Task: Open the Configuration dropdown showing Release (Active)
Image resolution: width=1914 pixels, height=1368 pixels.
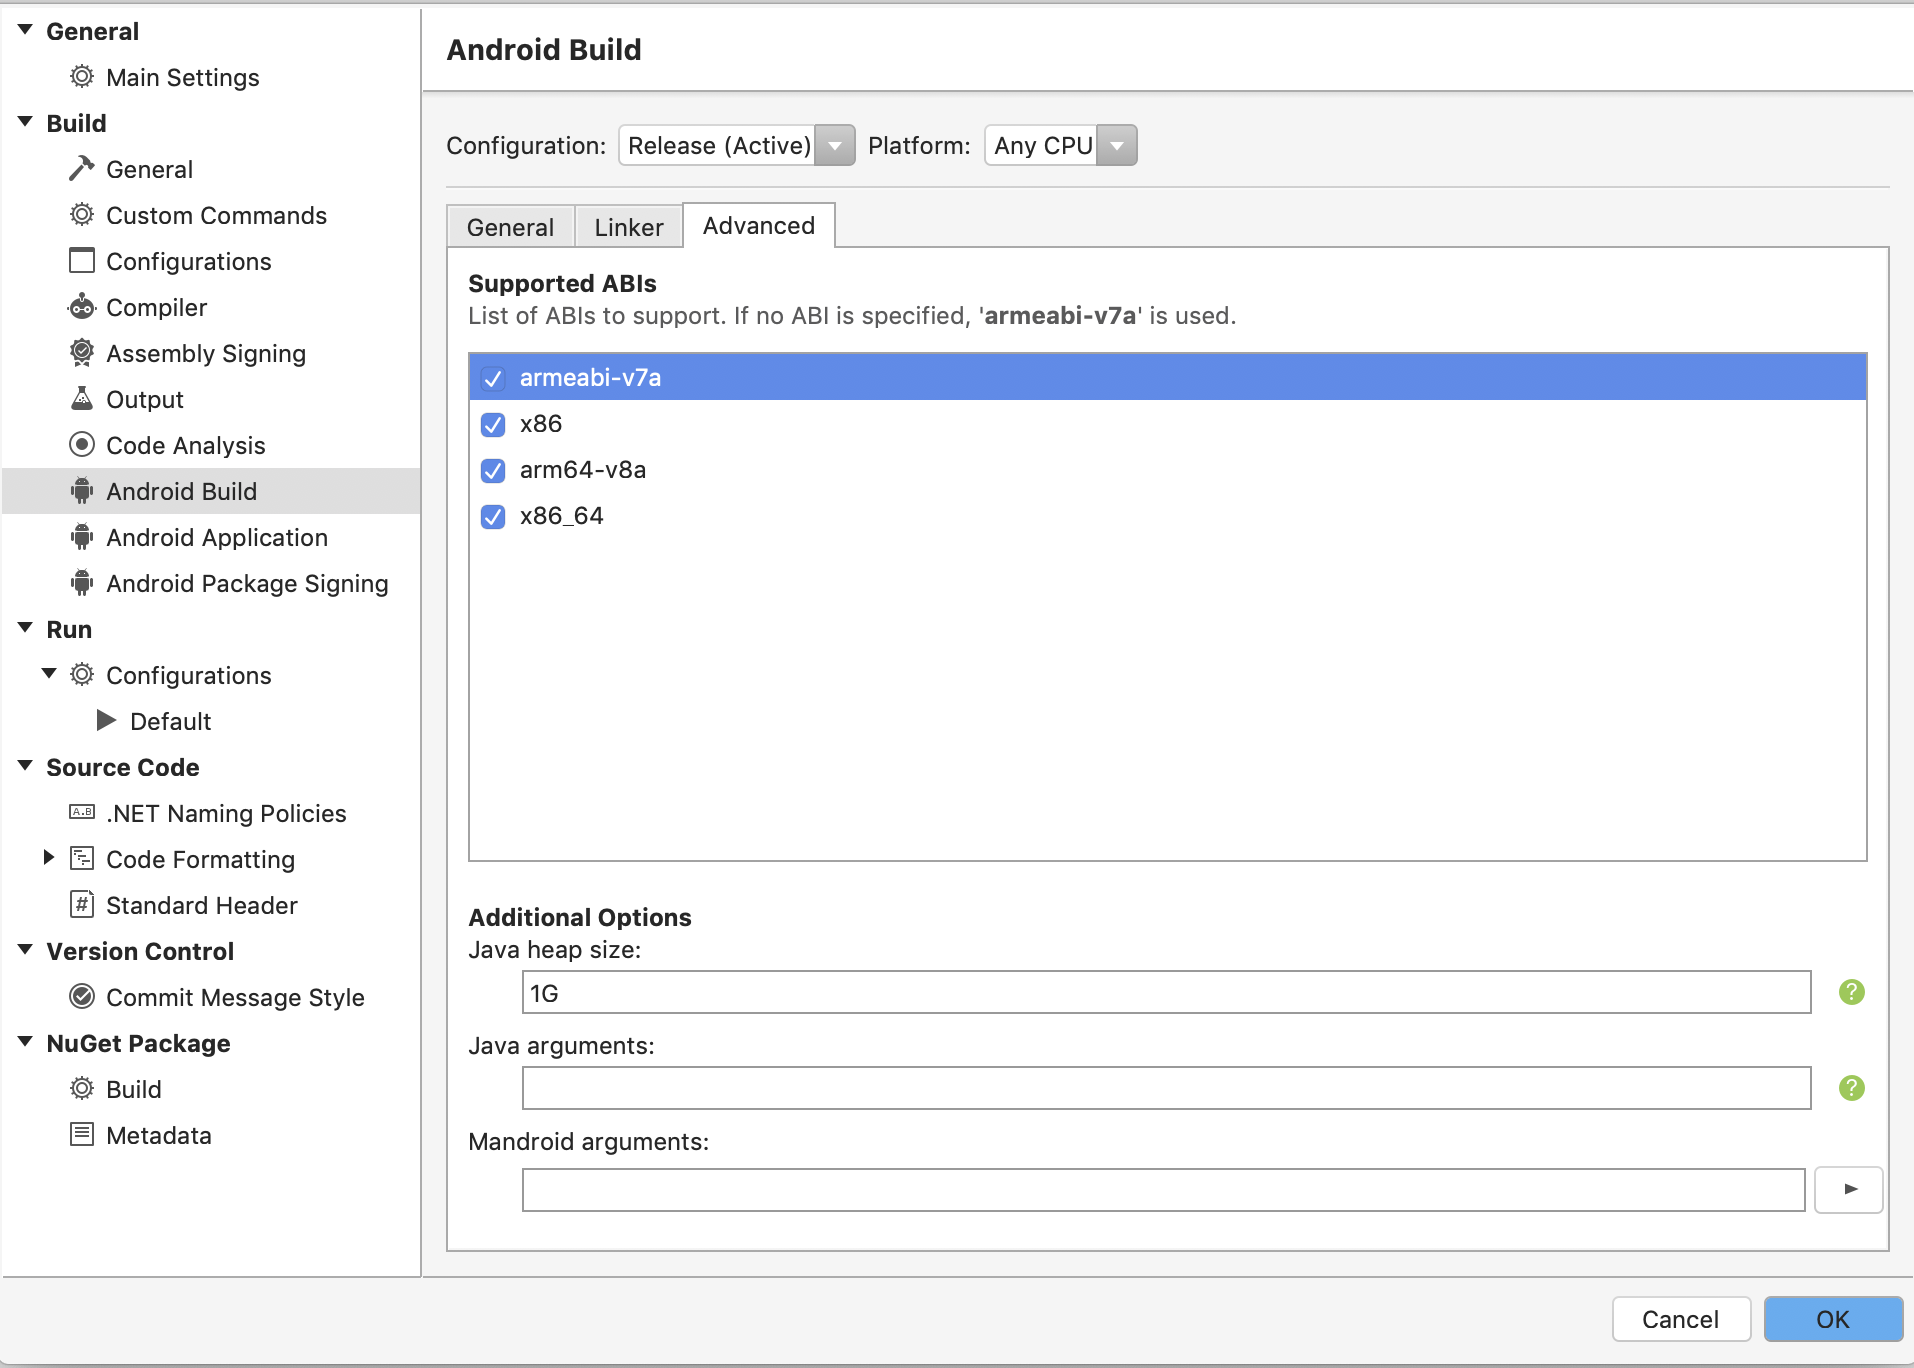Action: pos(737,145)
